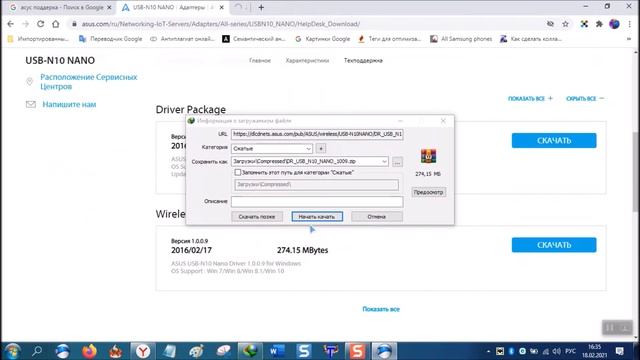
Task: Click the 'Описание' description input field
Action: [317, 201]
